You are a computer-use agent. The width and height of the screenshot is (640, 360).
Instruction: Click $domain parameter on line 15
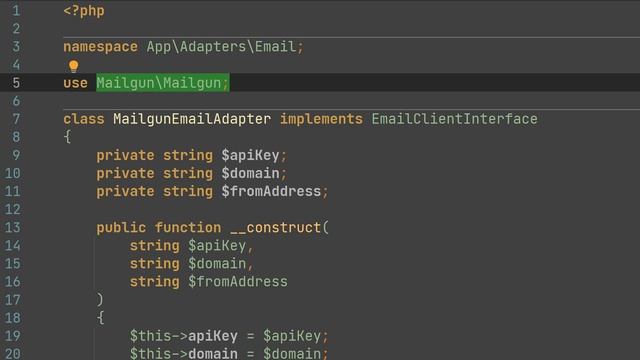tap(217, 264)
